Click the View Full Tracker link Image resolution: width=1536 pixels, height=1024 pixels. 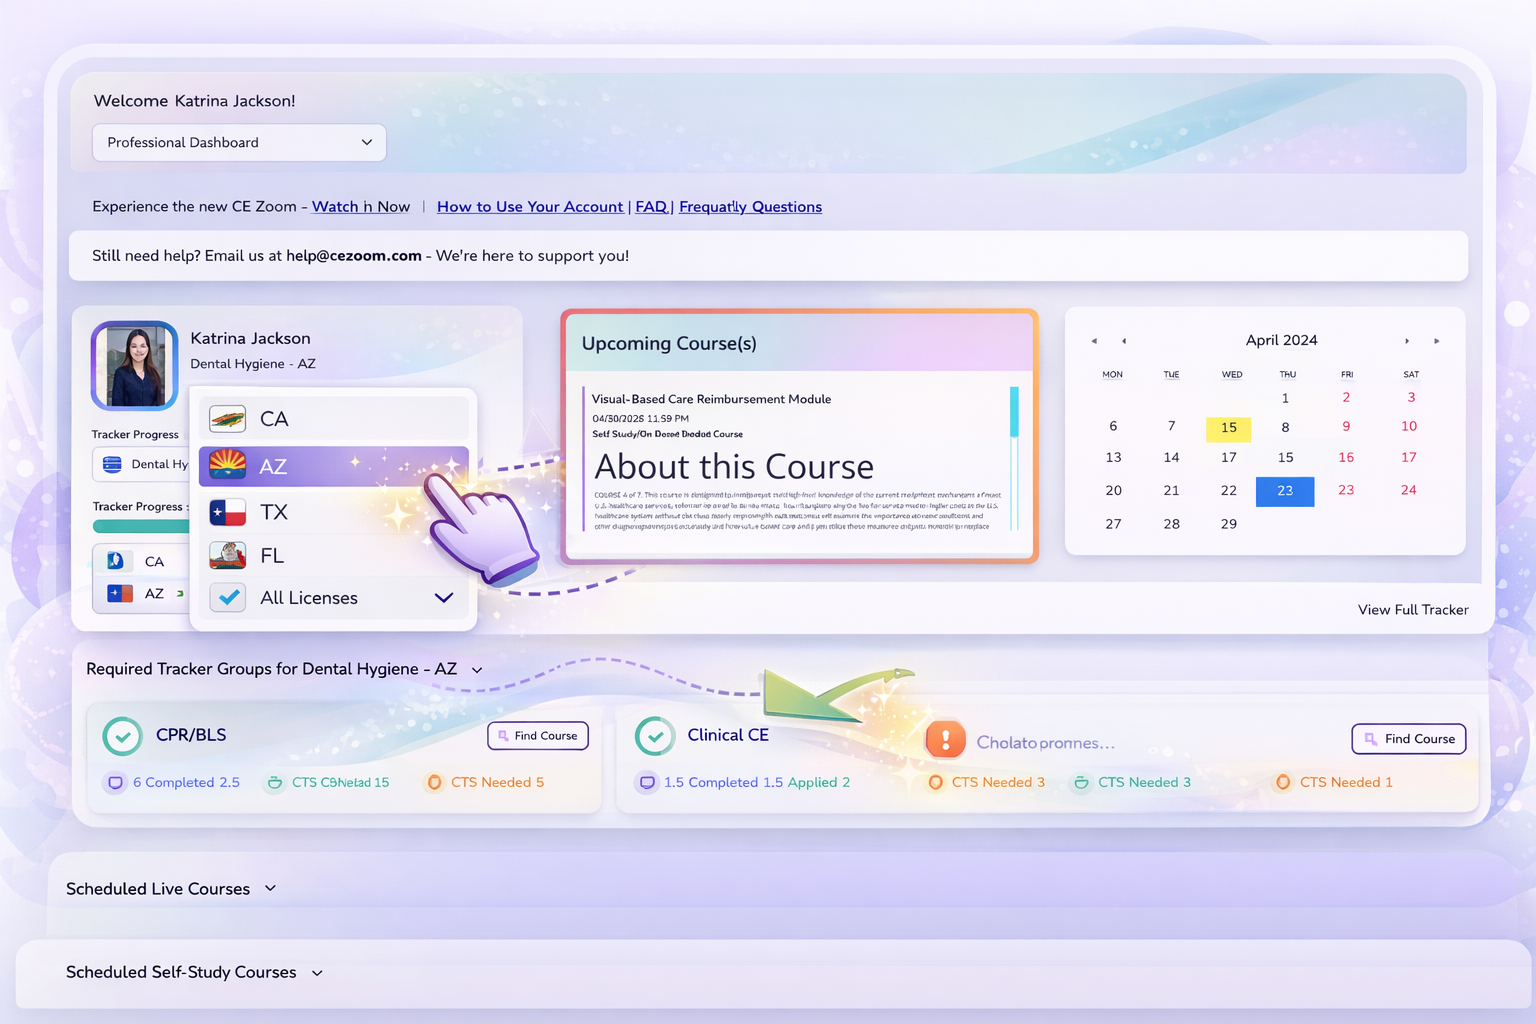(1413, 609)
